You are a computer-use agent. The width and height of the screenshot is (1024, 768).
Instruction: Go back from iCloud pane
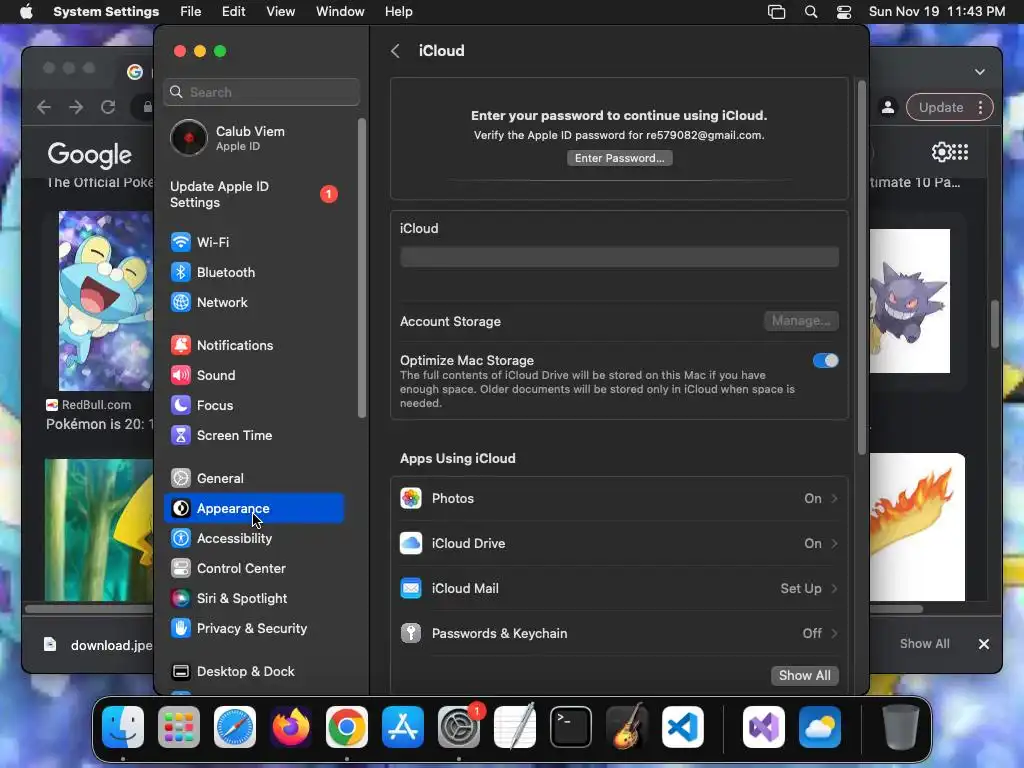[x=395, y=51]
